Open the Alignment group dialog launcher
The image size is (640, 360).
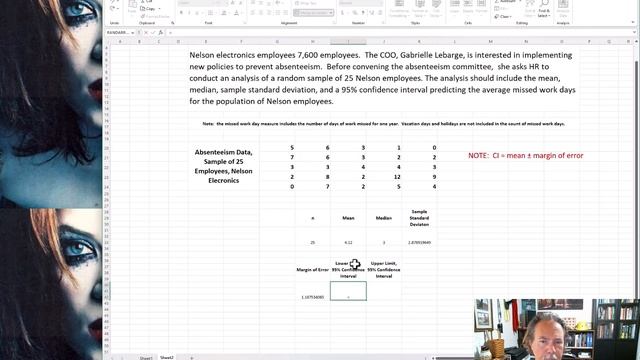[335, 23]
